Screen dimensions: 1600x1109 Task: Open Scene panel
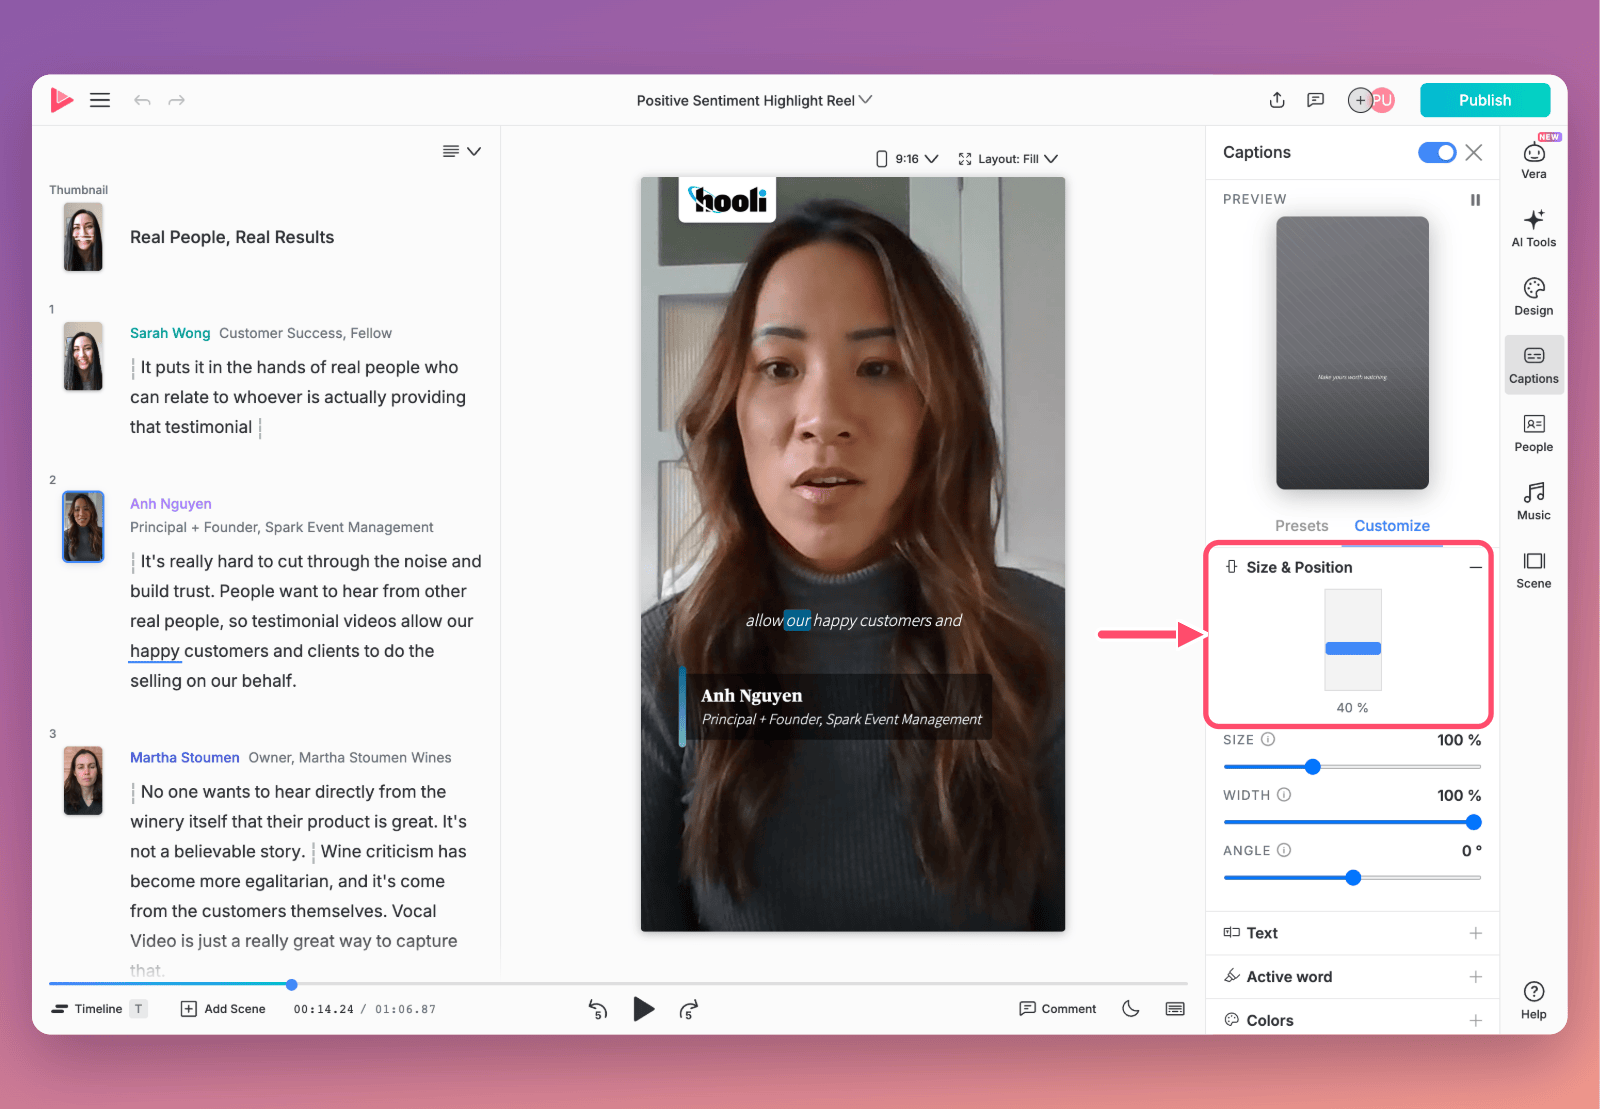[x=1534, y=569]
